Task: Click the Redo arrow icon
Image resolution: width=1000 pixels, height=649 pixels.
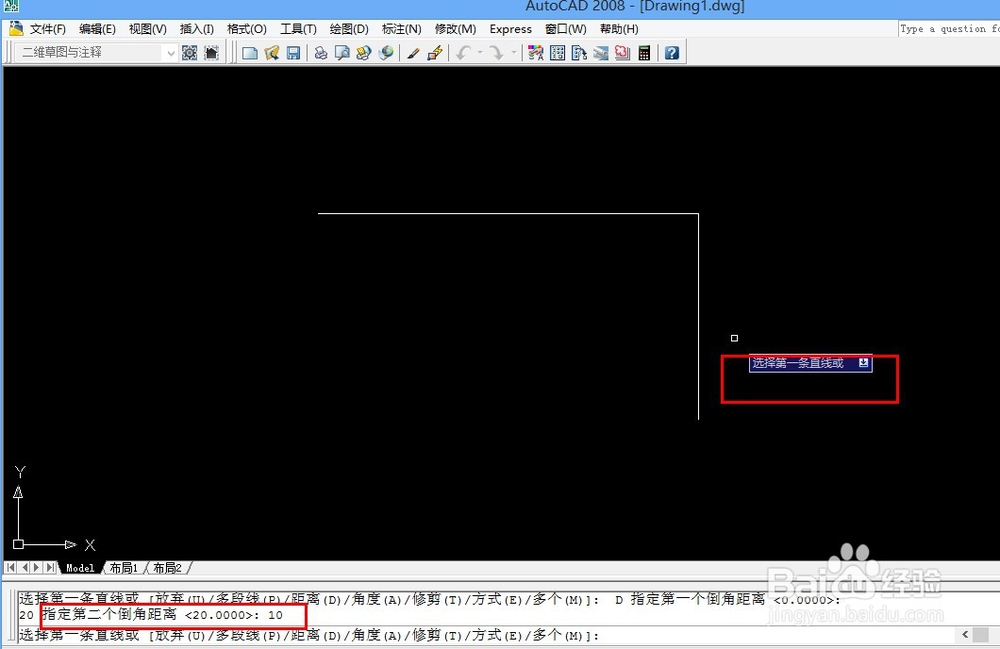Action: 497,53
